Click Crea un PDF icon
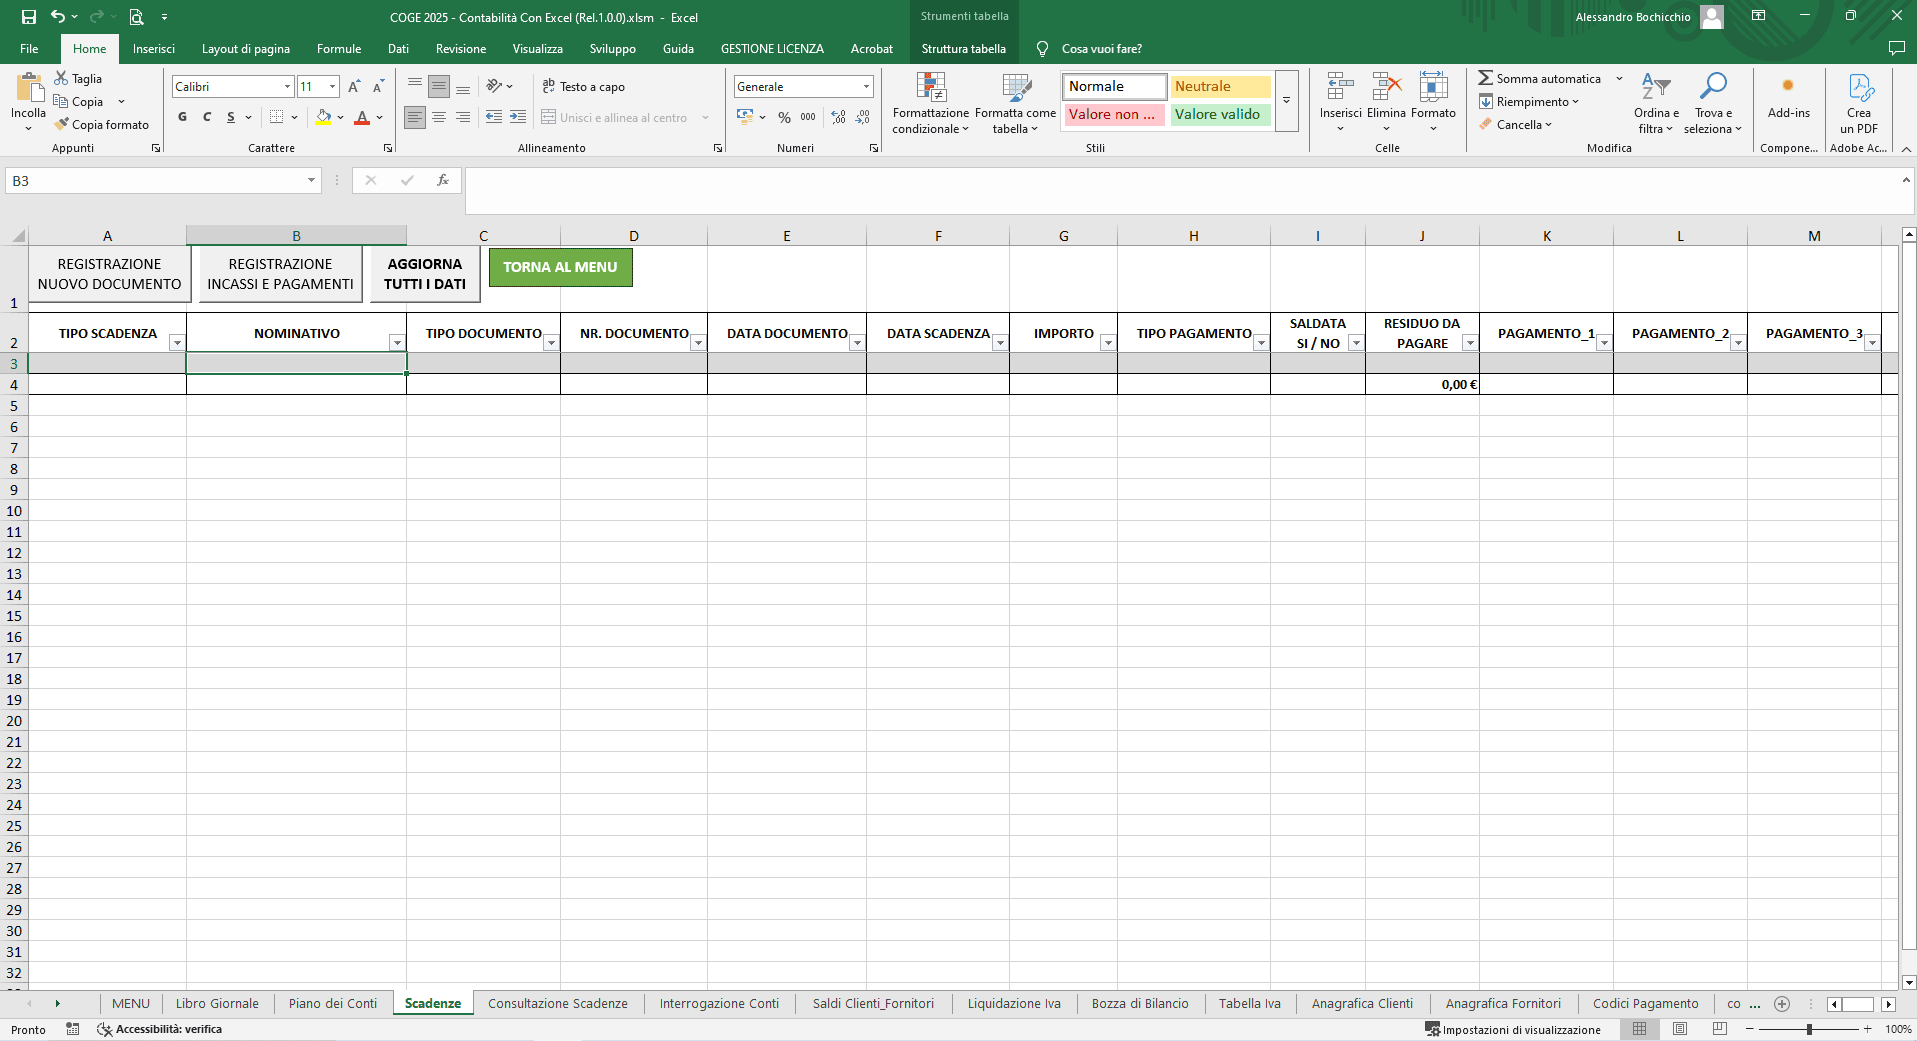Screen dimensions: 1917x1041 point(1860,87)
